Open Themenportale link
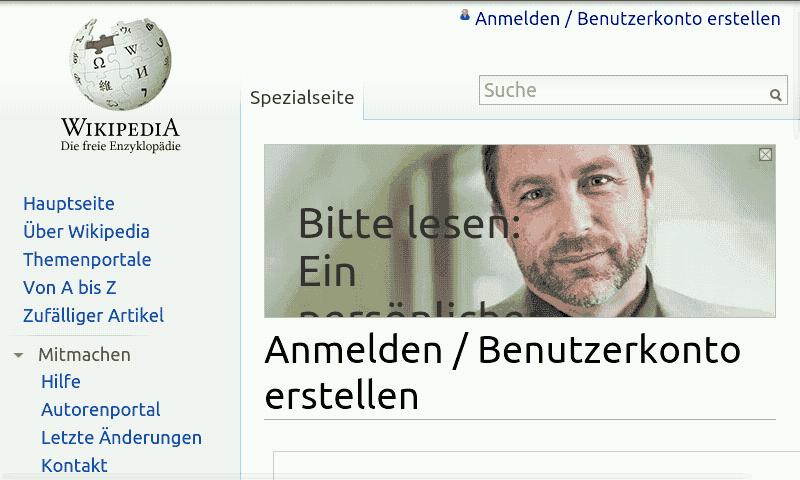The width and height of the screenshot is (800, 480). [87, 260]
